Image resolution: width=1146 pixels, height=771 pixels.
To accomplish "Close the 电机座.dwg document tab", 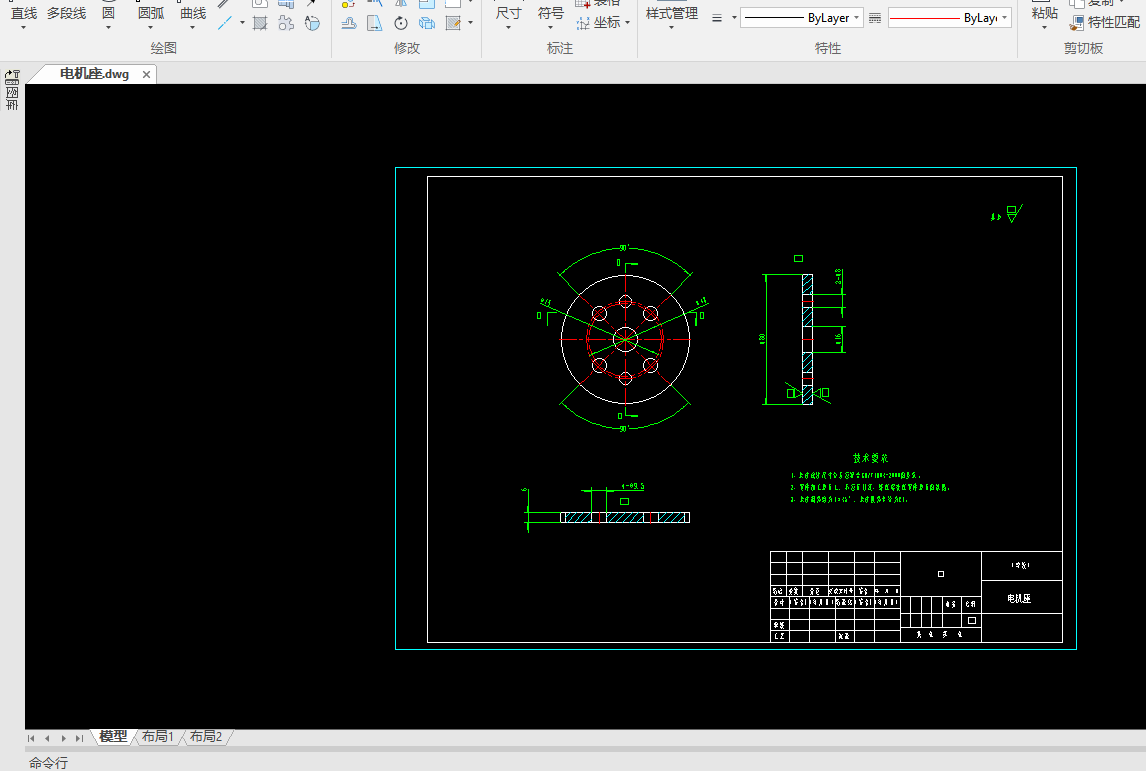I will (146, 74).
